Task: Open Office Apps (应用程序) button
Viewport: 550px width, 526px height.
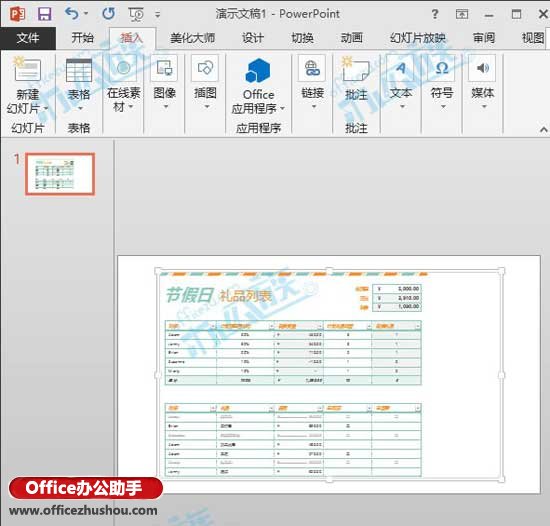Action: tap(258, 86)
